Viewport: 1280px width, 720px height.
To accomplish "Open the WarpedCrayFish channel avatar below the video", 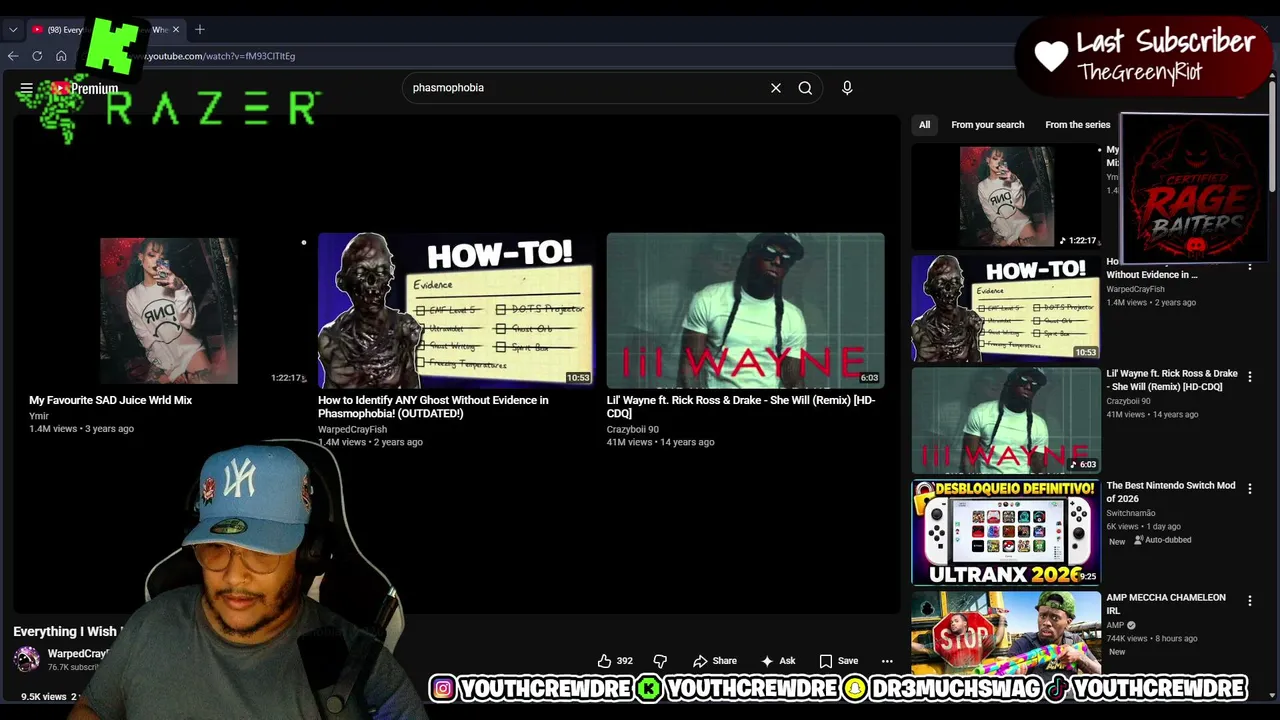I will pos(27,659).
